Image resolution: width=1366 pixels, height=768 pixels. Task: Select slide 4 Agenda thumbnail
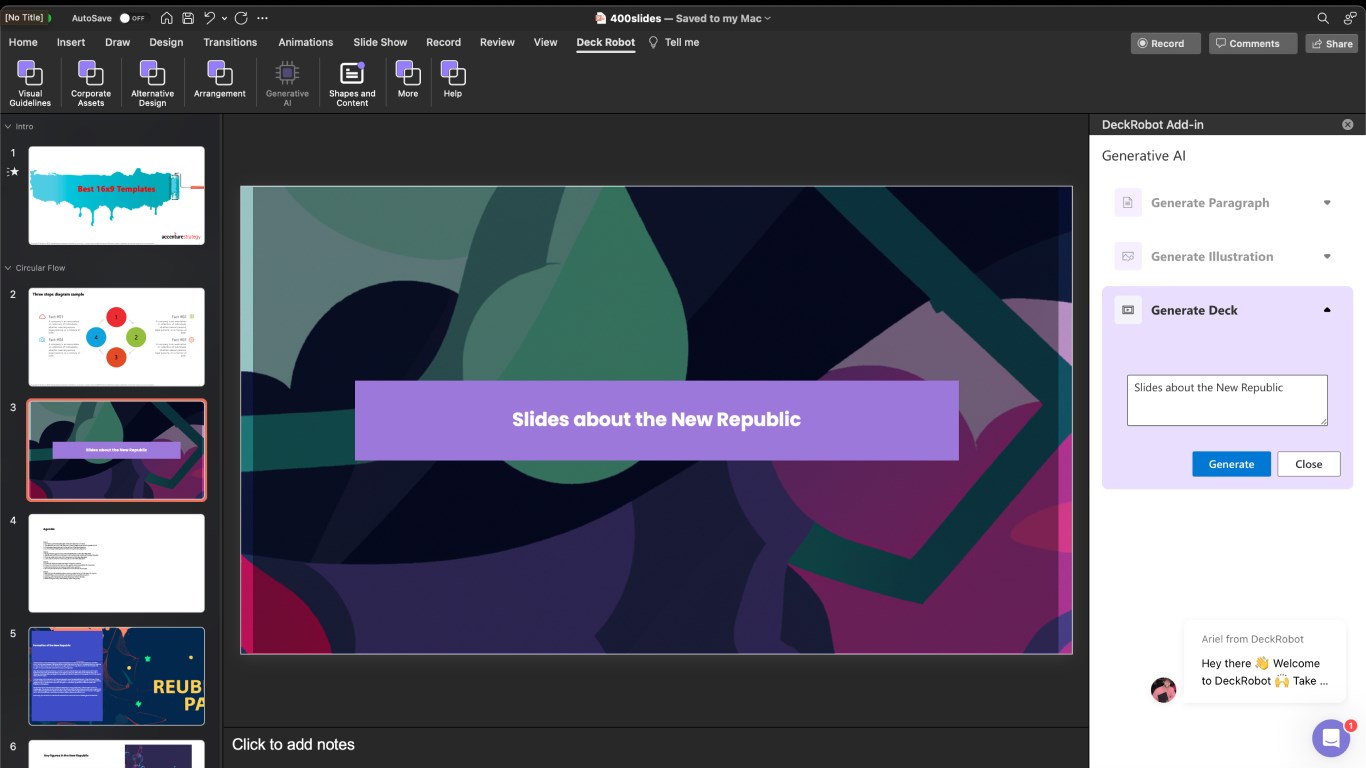[117, 563]
